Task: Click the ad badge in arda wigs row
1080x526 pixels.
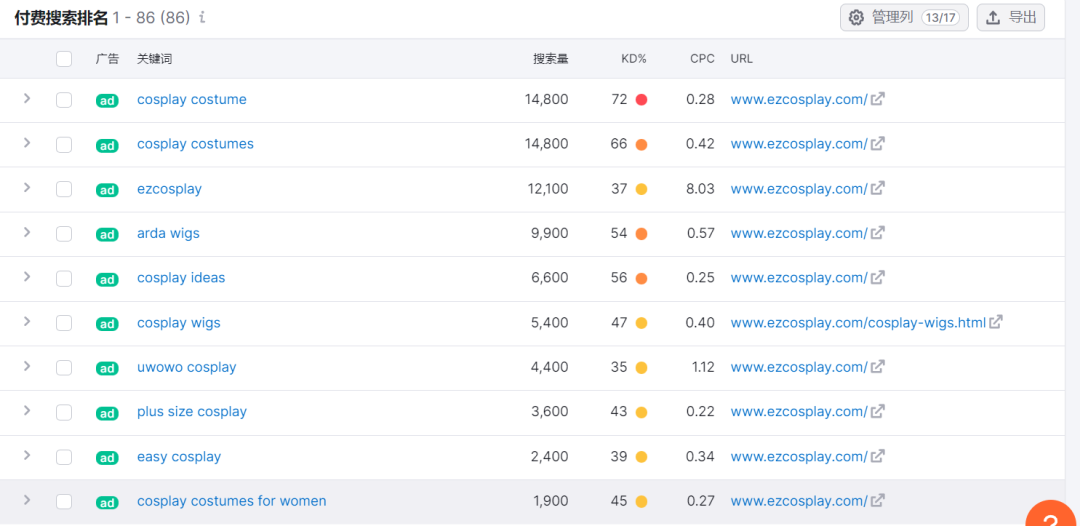Action: tap(107, 234)
